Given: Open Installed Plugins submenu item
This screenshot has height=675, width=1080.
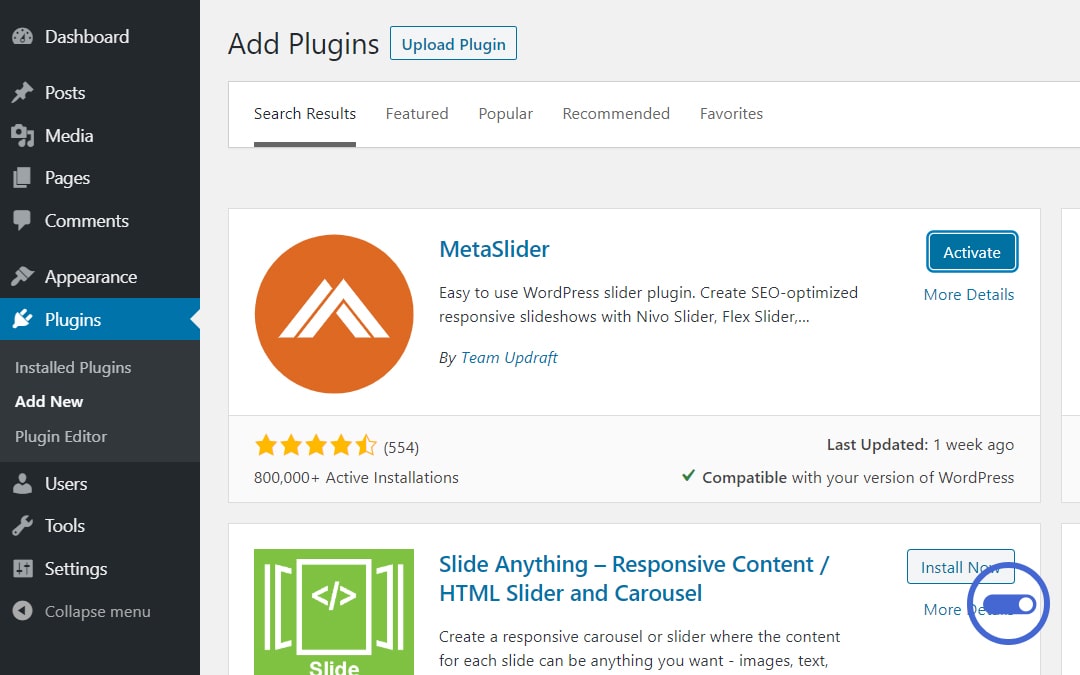Looking at the screenshot, I should click(x=73, y=367).
